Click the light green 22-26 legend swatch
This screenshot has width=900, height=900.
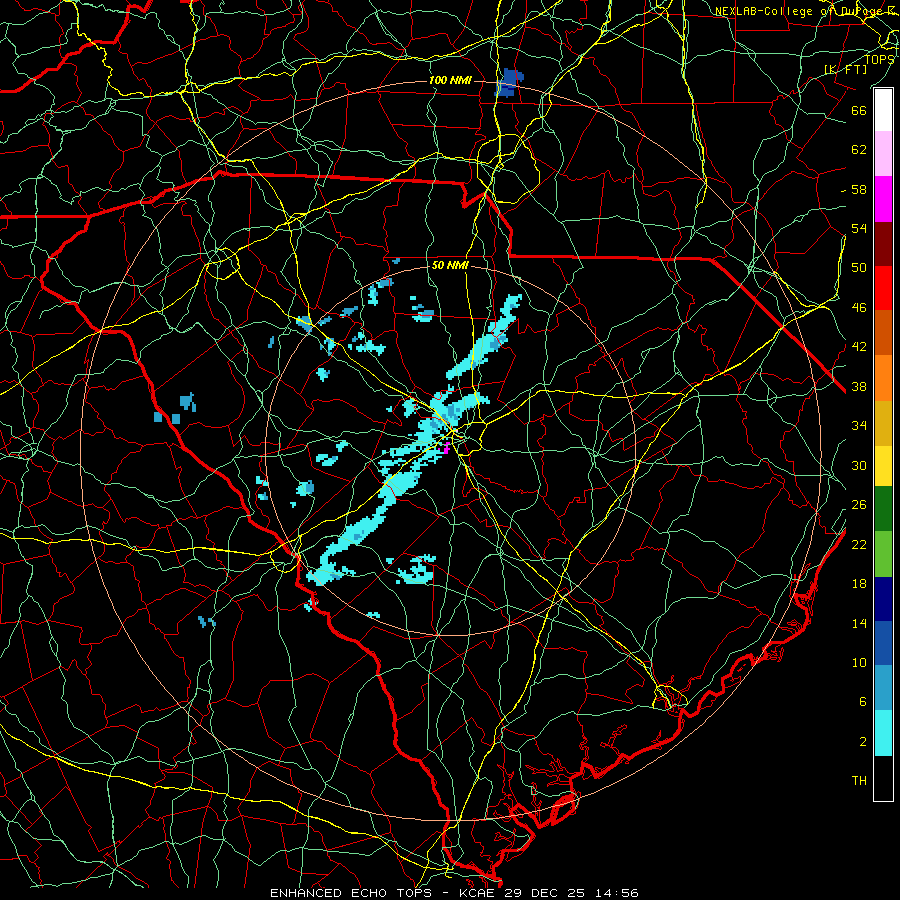coord(883,554)
